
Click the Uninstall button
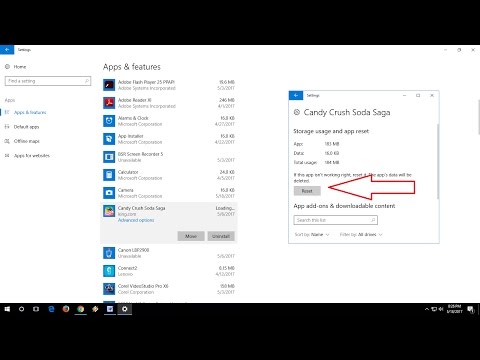221,236
